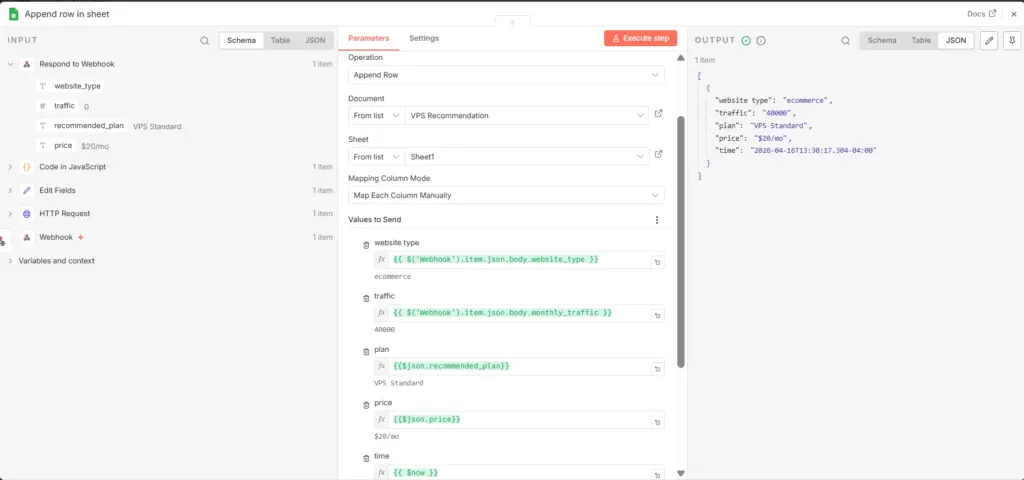Click the output success checkmark icon
This screenshot has width=1024, height=480.
click(x=746, y=40)
